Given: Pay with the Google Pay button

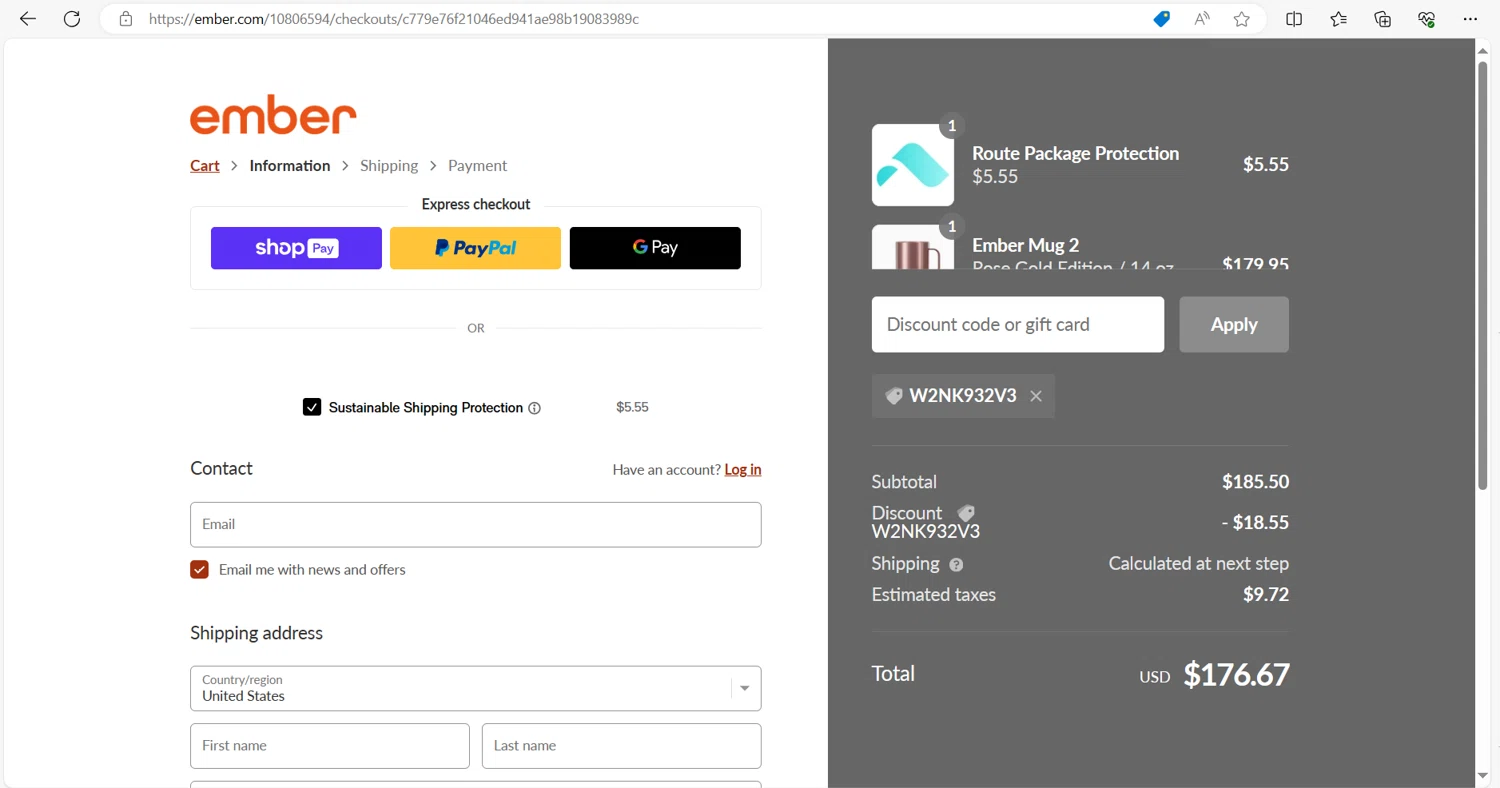Looking at the screenshot, I should click(x=655, y=248).
